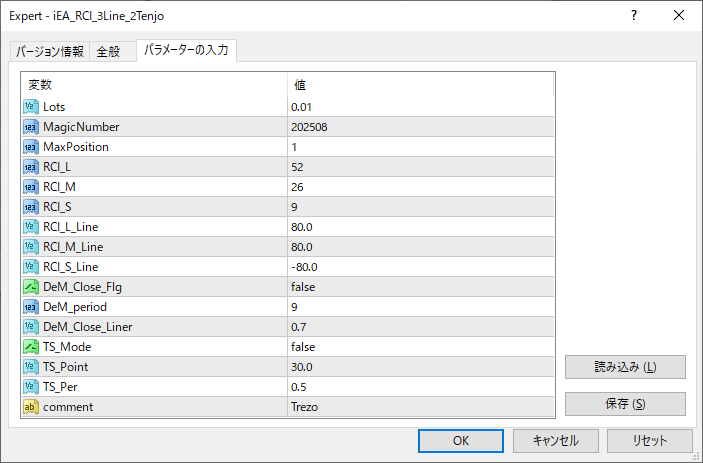This screenshot has height=463, width=703.
Task: Click the TS_Mode boolean type icon
Action: tap(31, 346)
